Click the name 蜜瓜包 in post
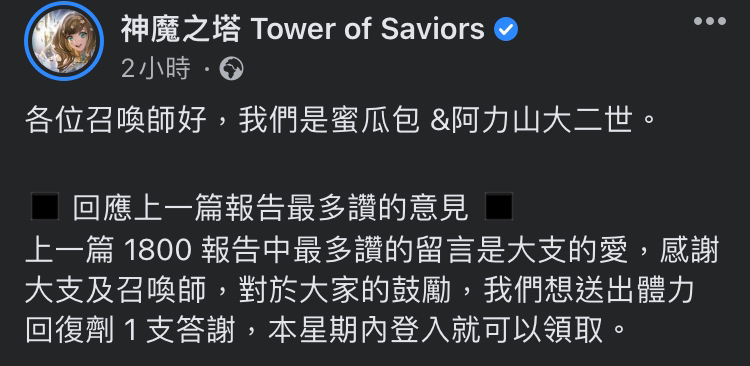750x366 pixels. [375, 120]
